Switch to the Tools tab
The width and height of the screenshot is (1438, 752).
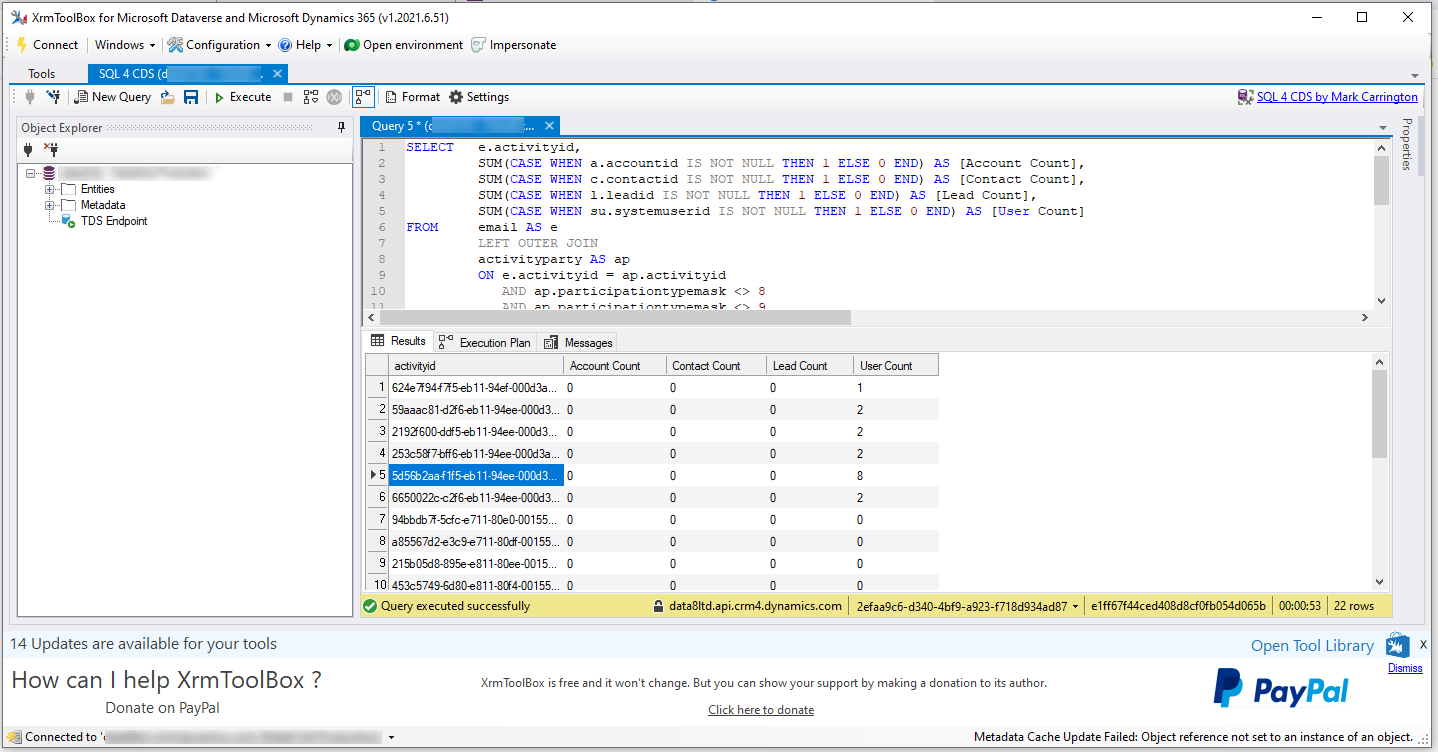tap(42, 74)
